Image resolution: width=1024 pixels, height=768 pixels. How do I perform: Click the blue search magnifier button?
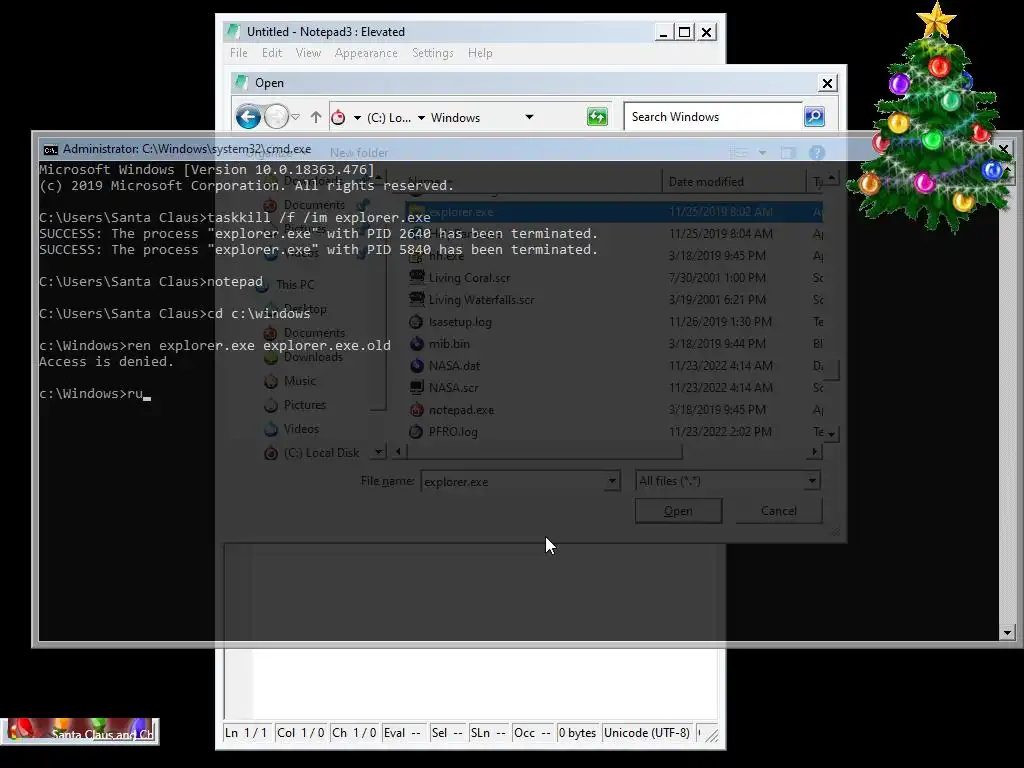(x=814, y=117)
